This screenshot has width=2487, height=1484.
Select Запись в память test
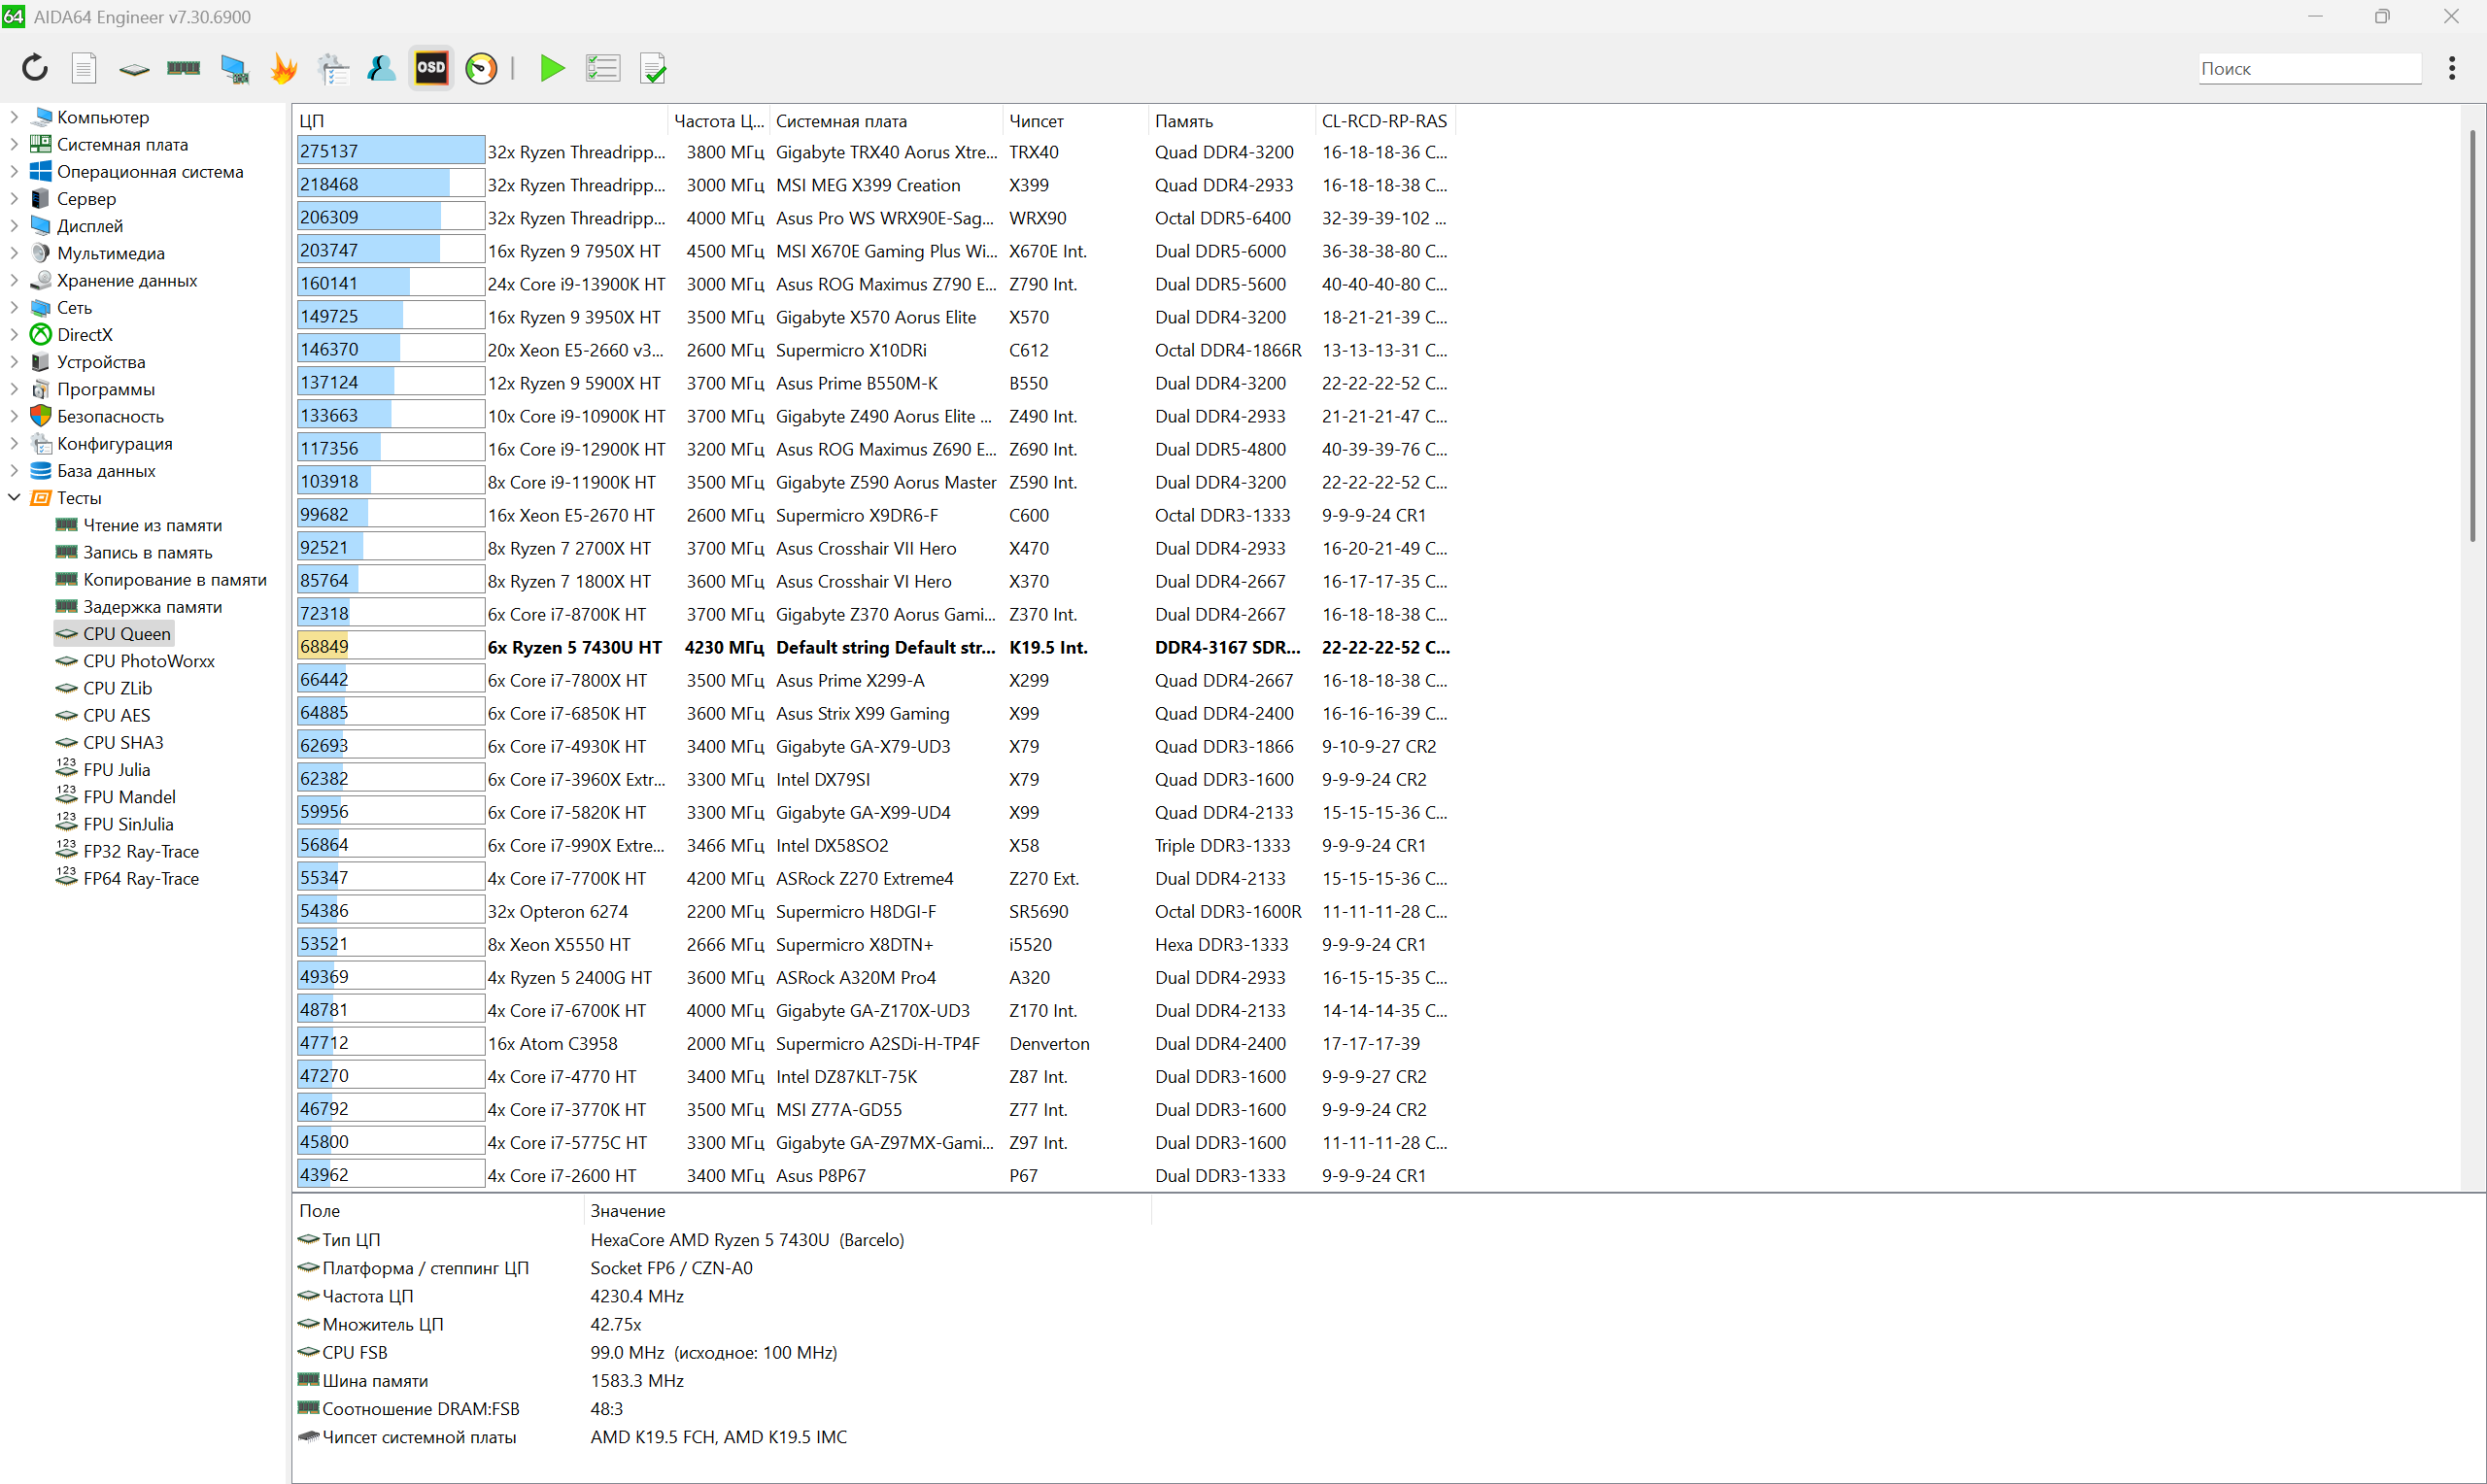click(148, 552)
